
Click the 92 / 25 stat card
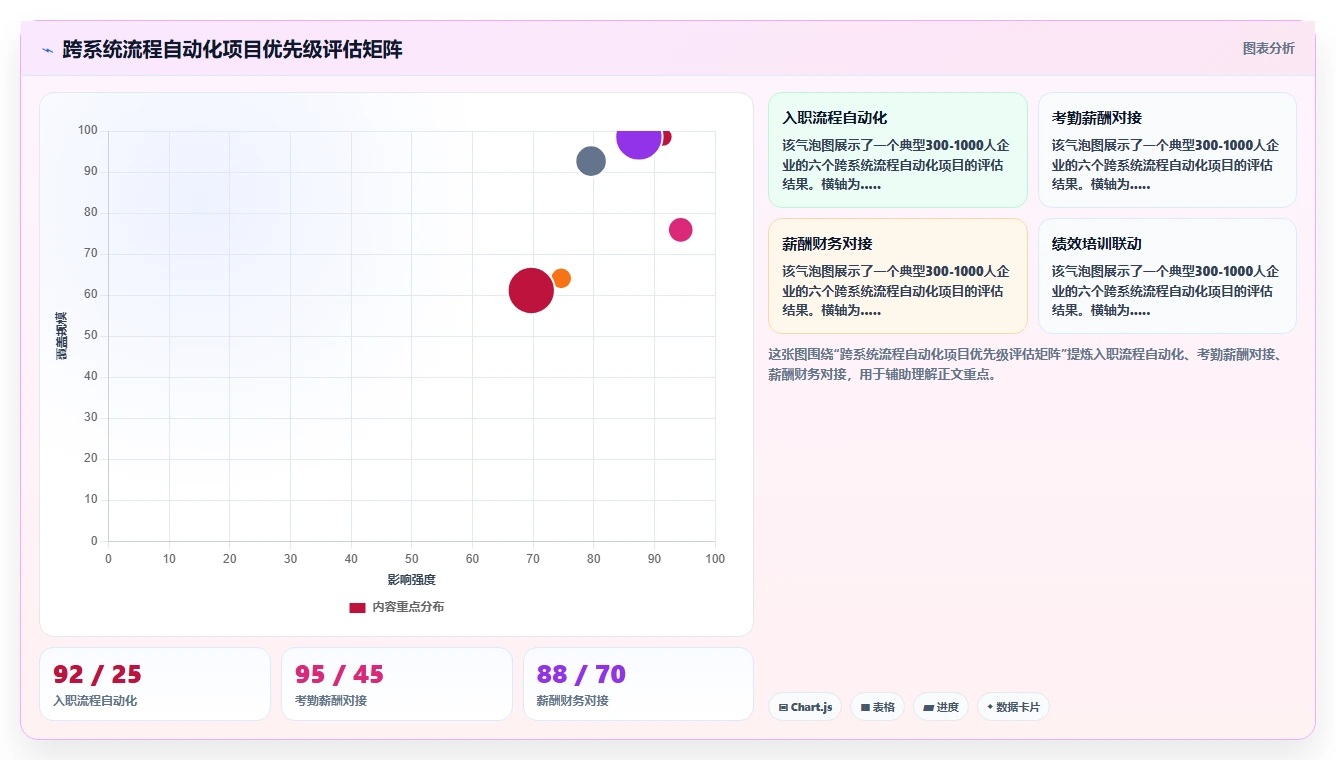pyautogui.click(x=155, y=684)
